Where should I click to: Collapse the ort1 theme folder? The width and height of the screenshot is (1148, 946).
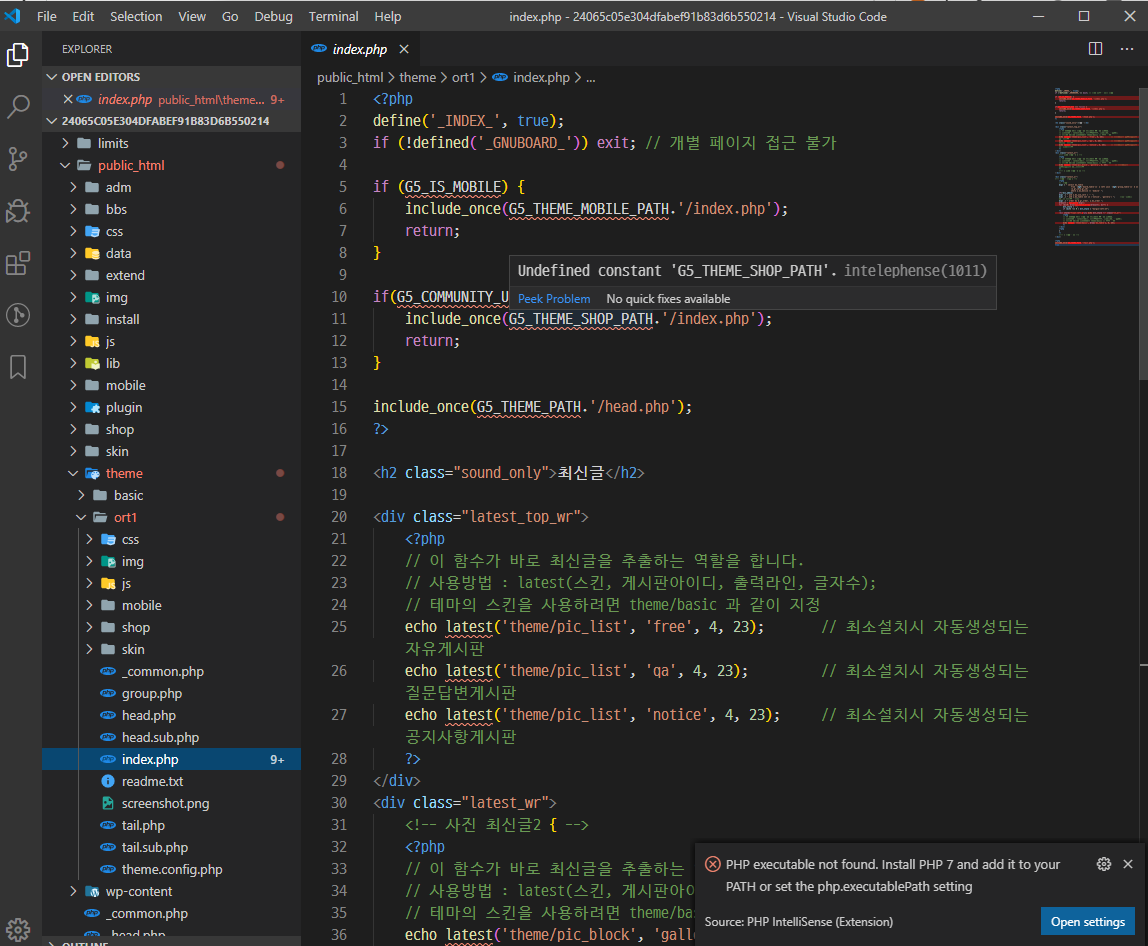pos(125,518)
